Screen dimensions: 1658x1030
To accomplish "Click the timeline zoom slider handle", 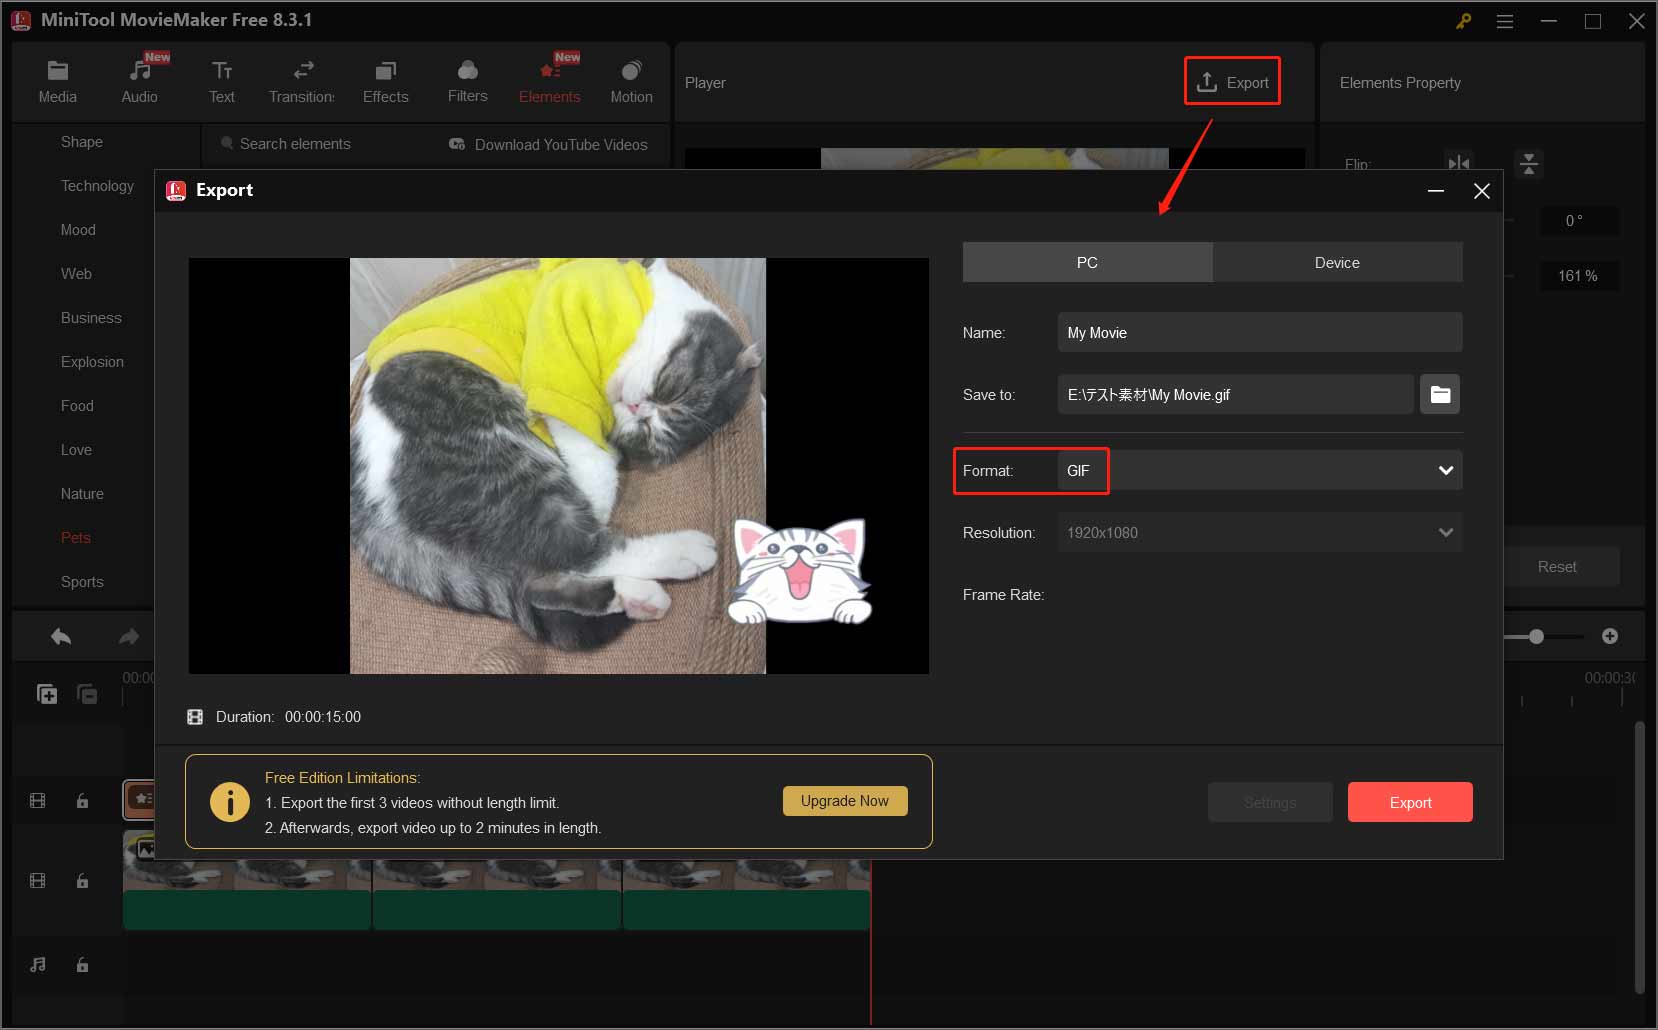I will tap(1536, 636).
